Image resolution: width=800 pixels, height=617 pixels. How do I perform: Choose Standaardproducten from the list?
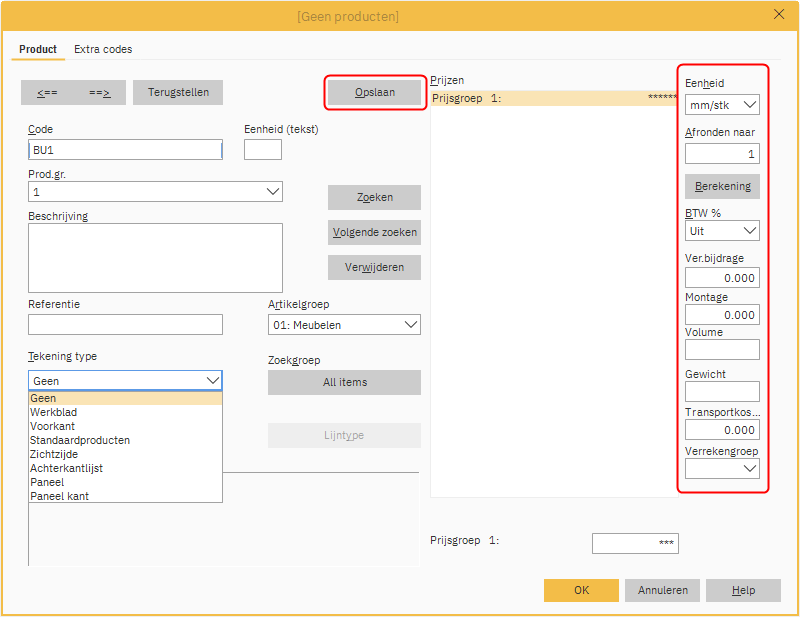tap(80, 440)
